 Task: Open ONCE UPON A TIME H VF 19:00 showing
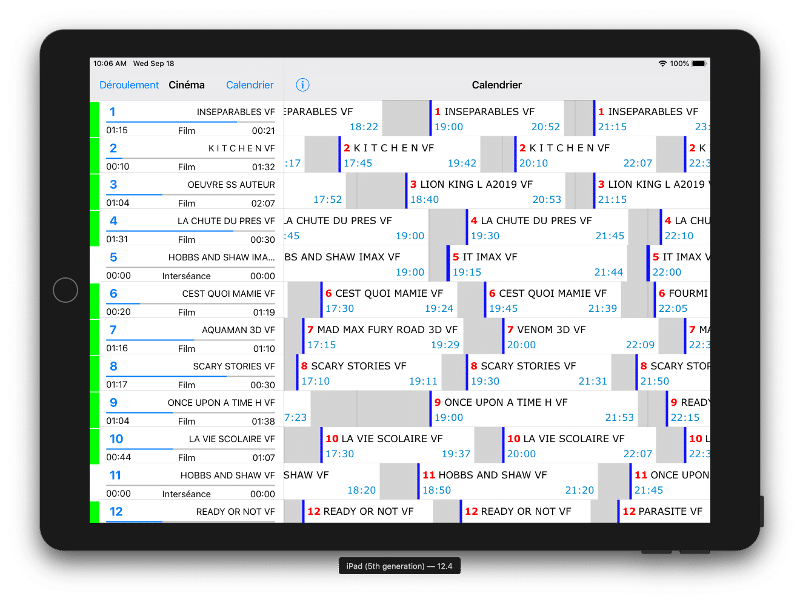click(534, 409)
